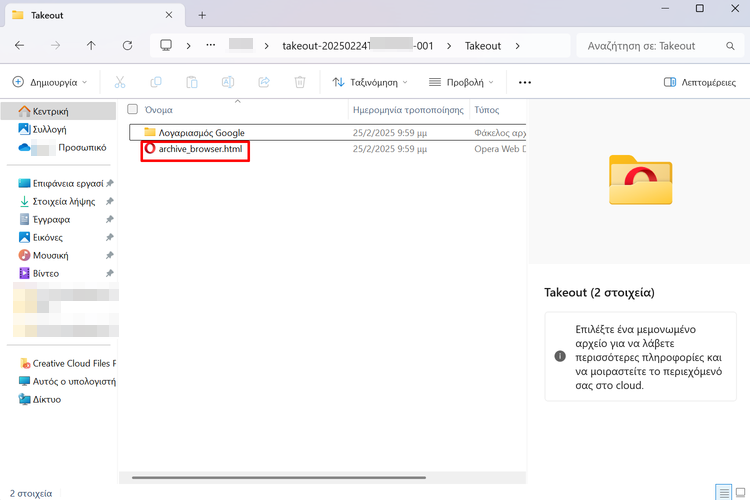
Task: Click the Share icon in toolbar
Action: pyautogui.click(x=264, y=82)
